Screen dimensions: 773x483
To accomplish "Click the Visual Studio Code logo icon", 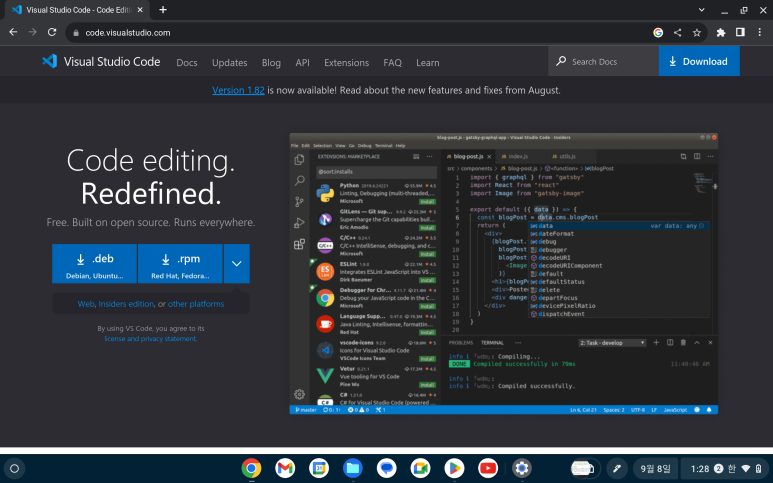I will click(x=49, y=61).
